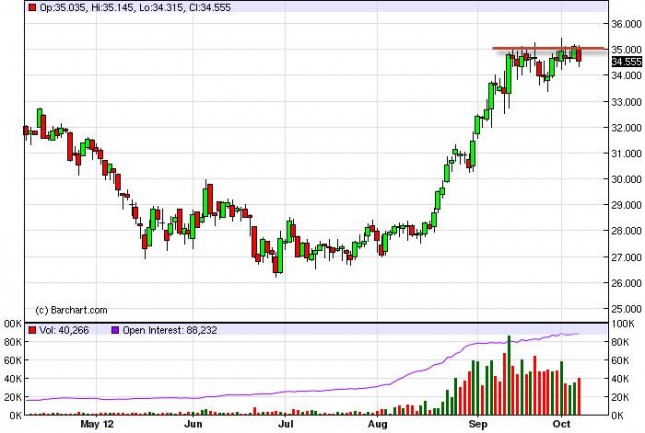
Task: Click the 'Jun' date axis label
Action: click(x=193, y=424)
